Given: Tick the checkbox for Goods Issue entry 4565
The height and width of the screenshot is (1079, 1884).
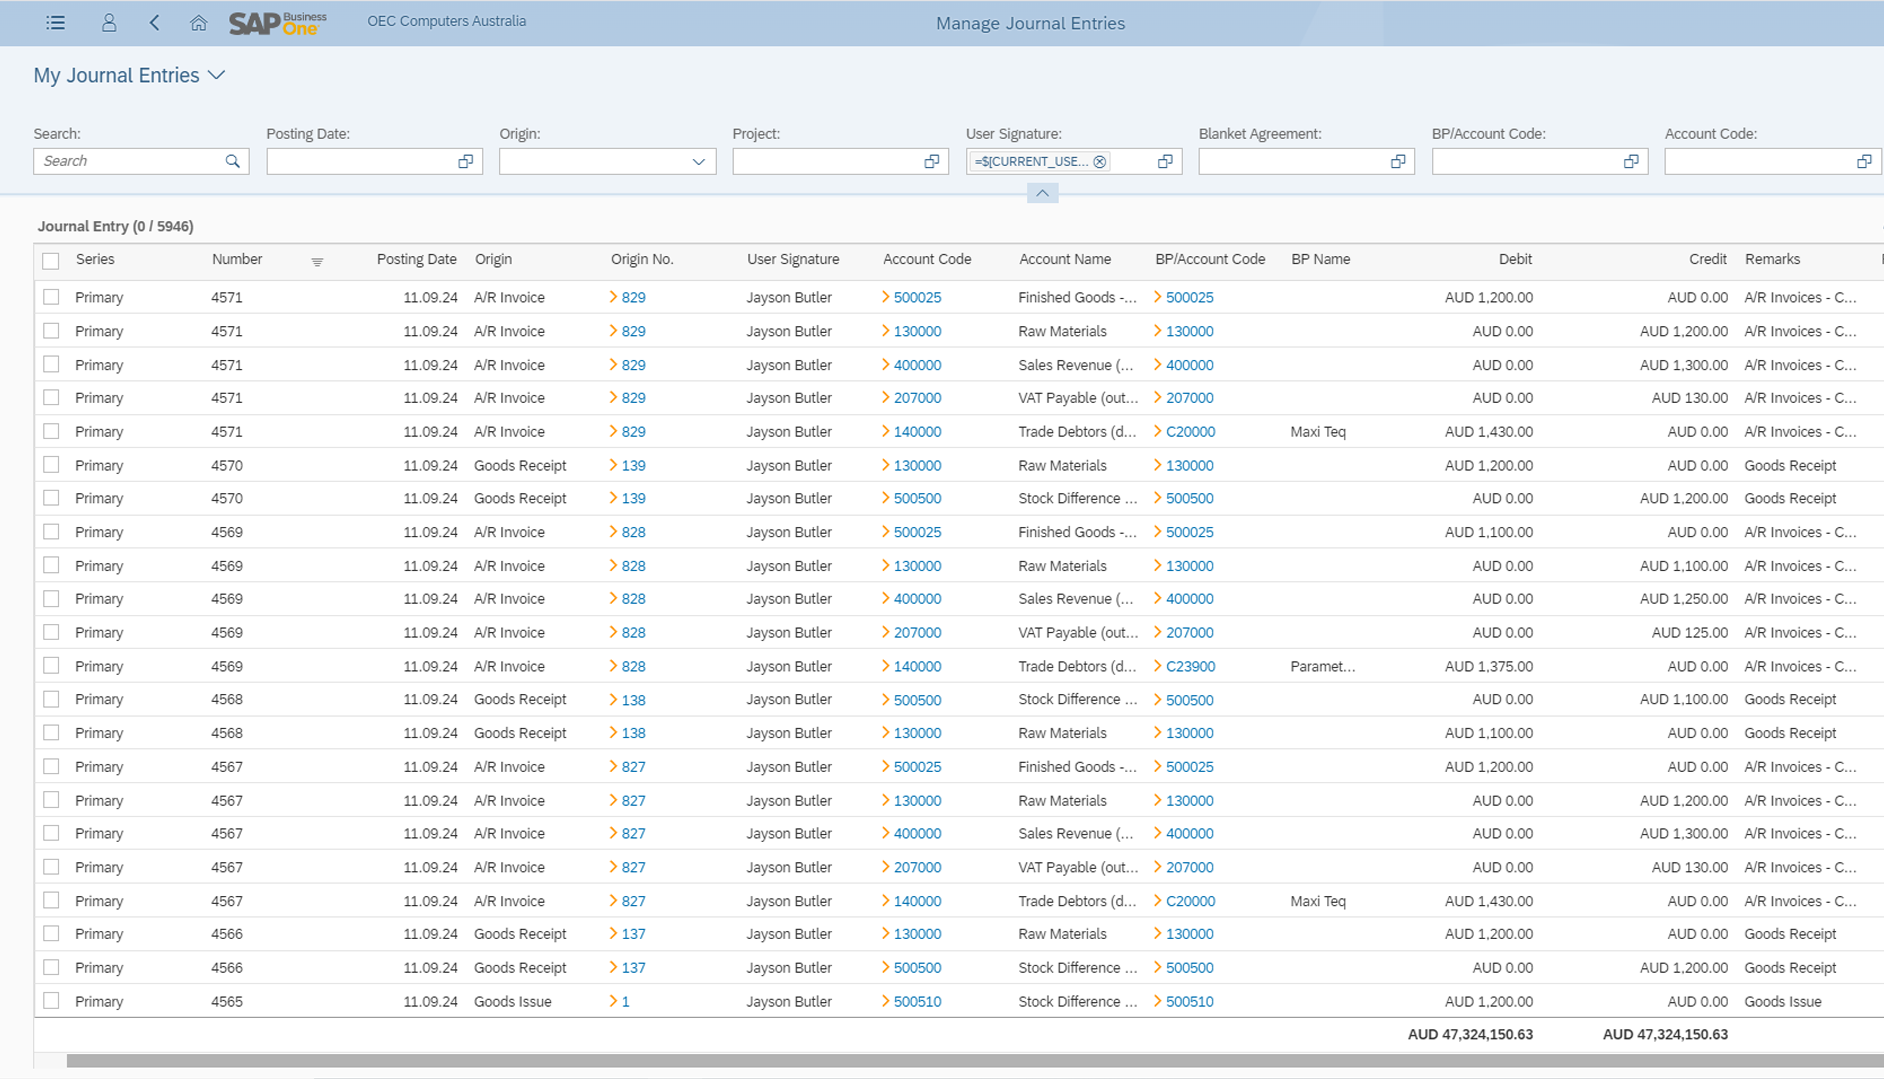Looking at the screenshot, I should coord(51,1001).
